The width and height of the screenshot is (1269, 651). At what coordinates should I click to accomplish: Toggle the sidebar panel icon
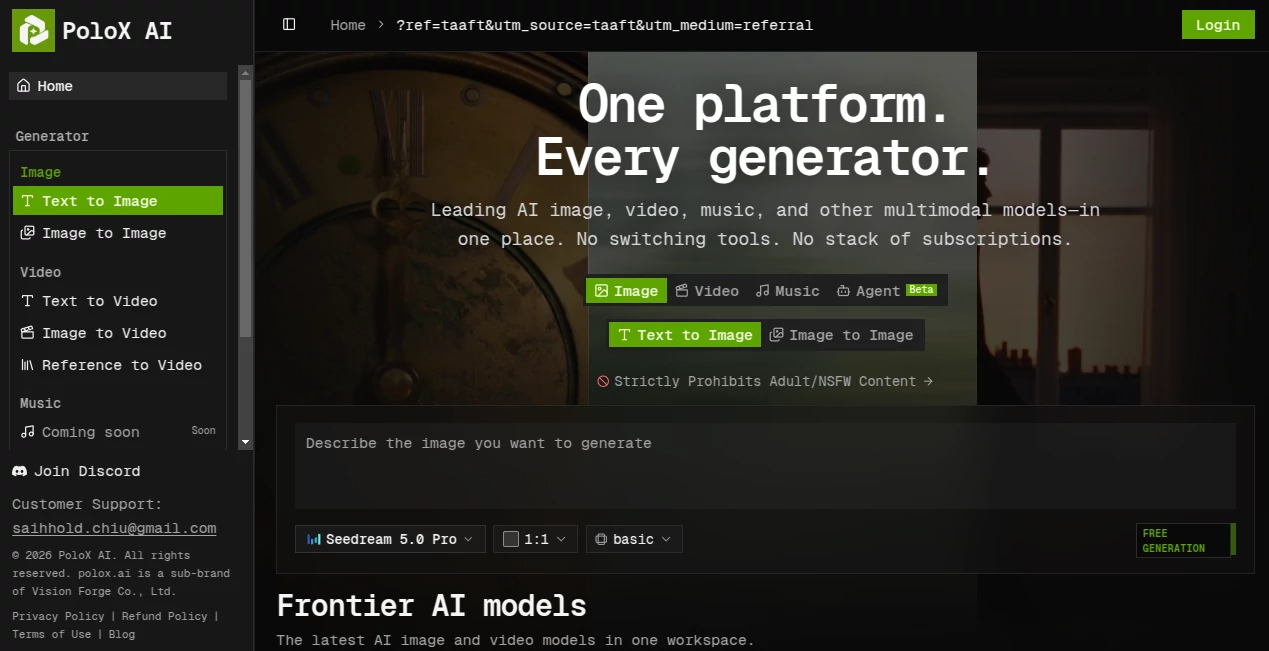(289, 24)
